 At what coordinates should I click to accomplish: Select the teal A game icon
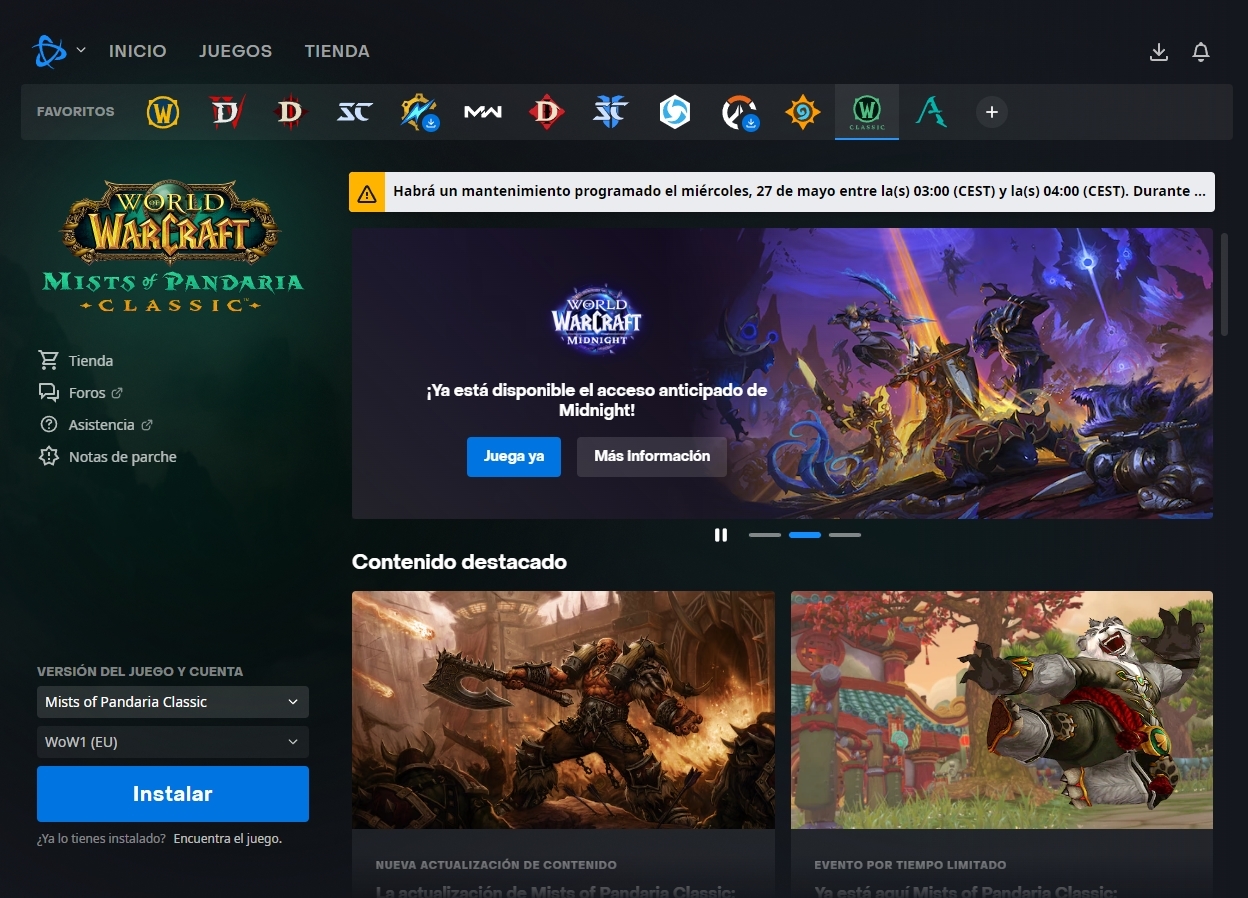click(x=931, y=112)
